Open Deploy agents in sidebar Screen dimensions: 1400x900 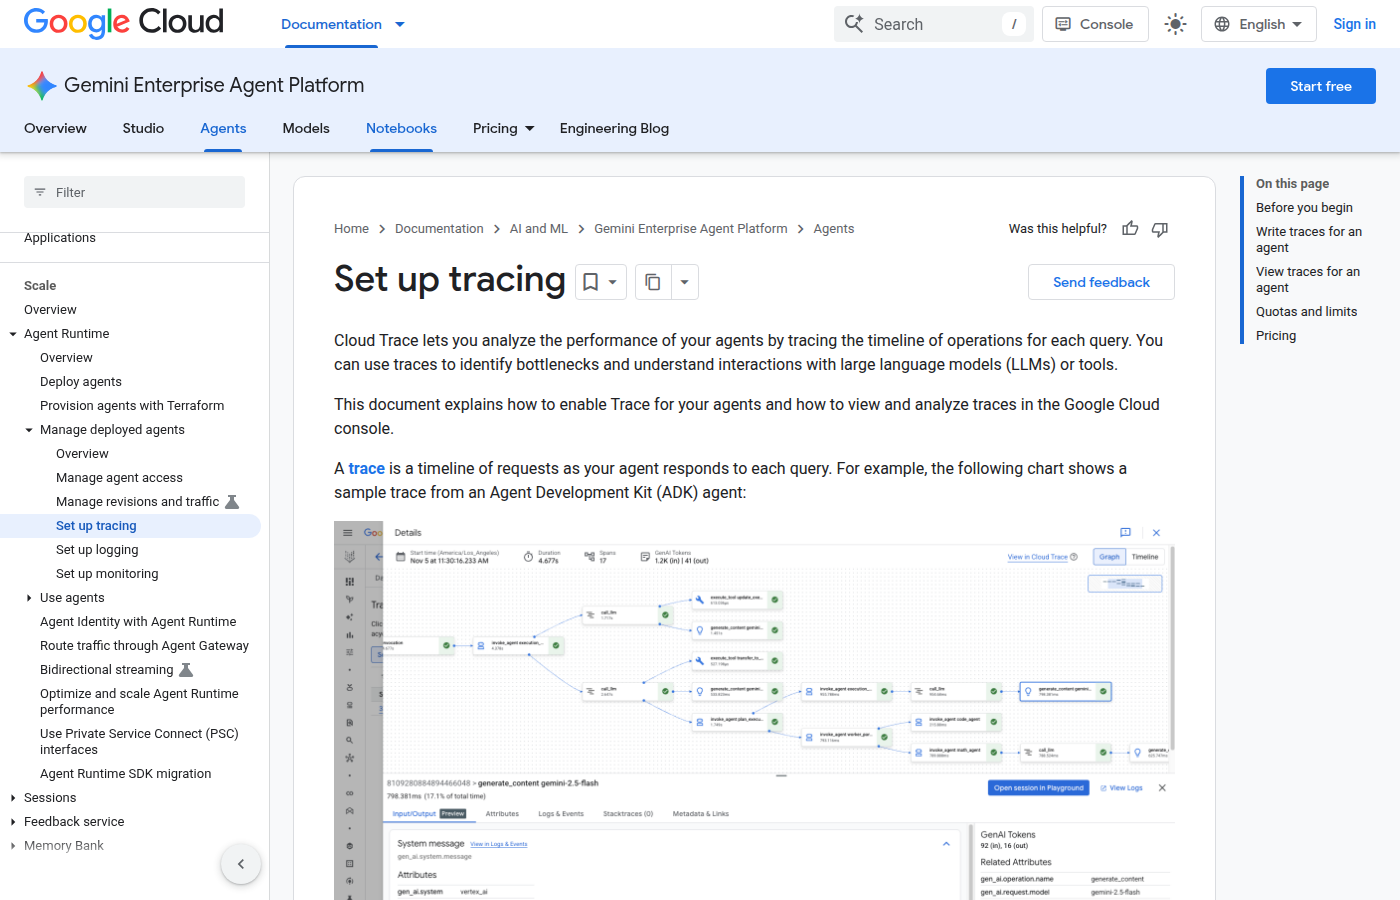[81, 382]
